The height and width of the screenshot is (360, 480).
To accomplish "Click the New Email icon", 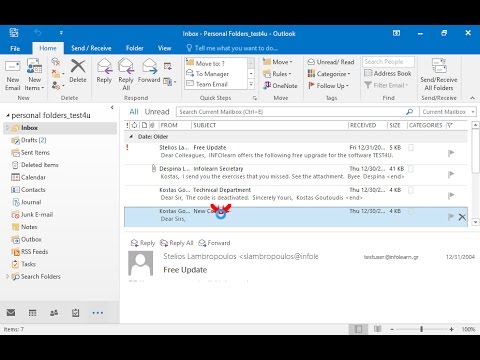I will [13, 75].
